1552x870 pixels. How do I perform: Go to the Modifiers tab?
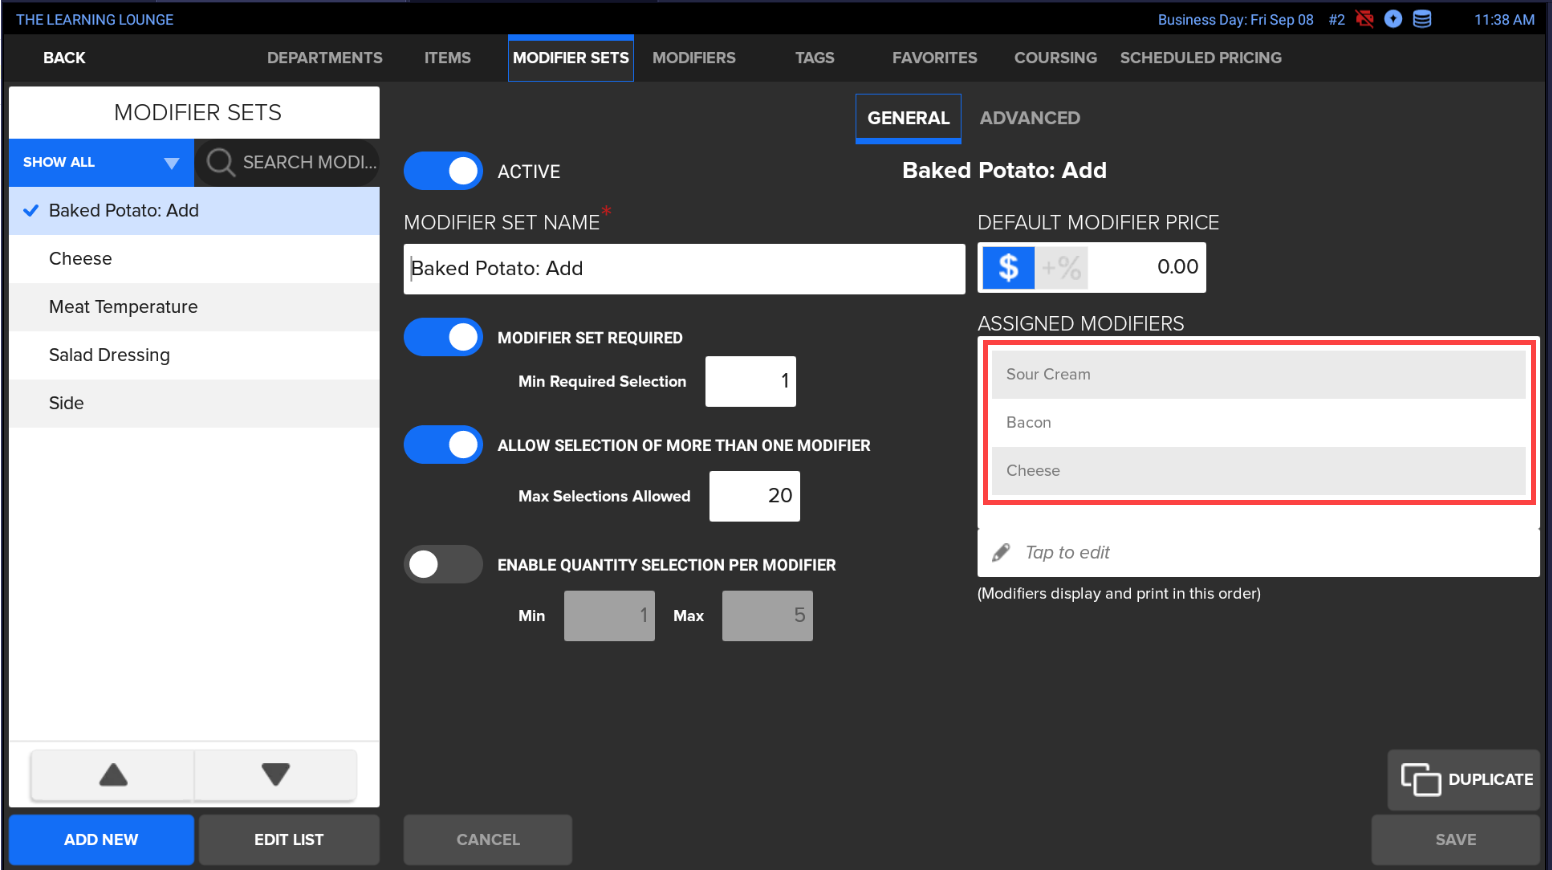(x=693, y=58)
